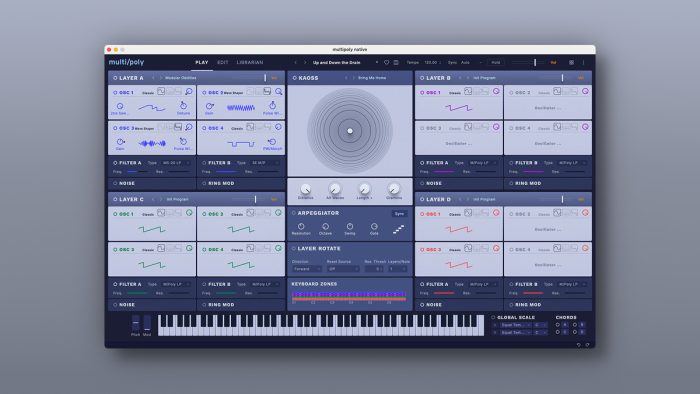The image size is (700, 394).
Task: Toggle Layer C power button
Action: tap(115, 199)
